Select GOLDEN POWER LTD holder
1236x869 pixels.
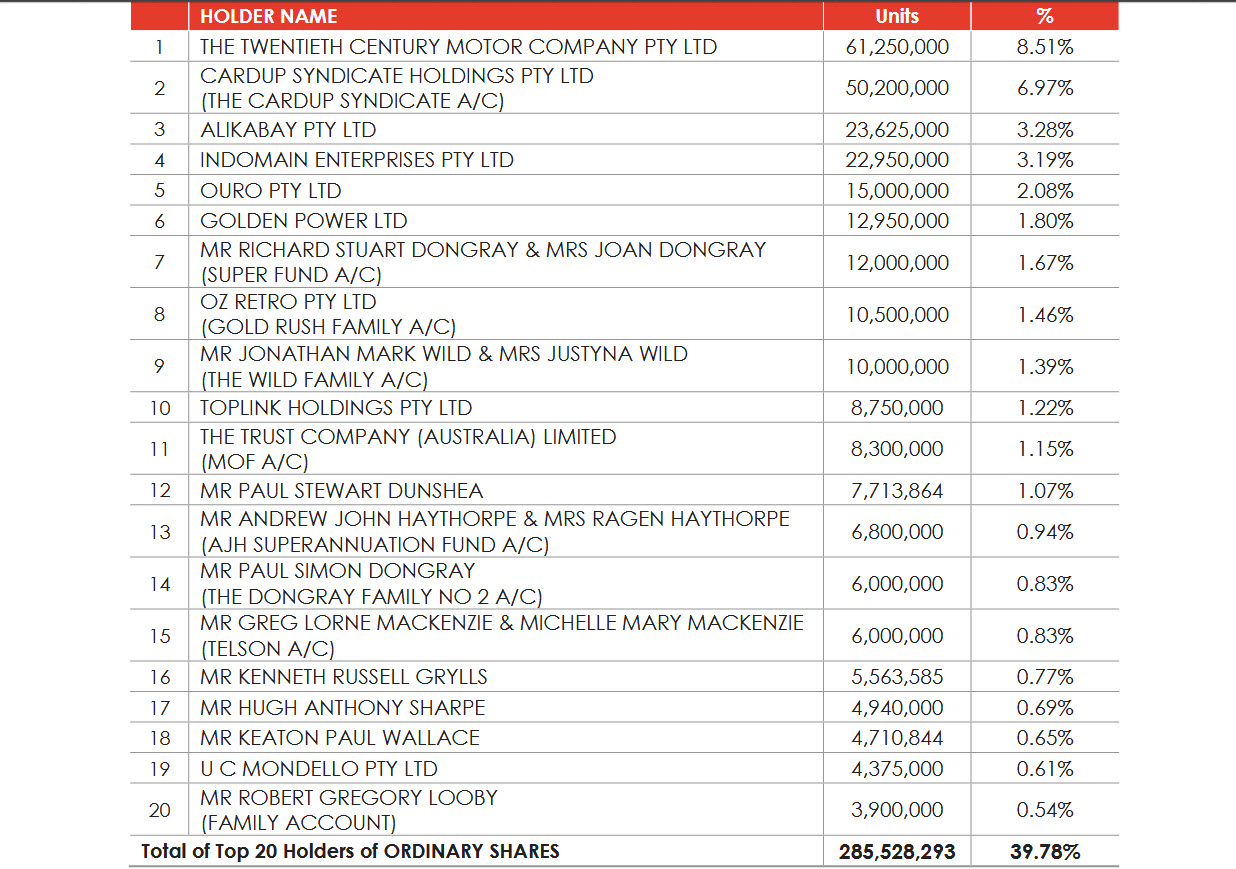[303, 221]
